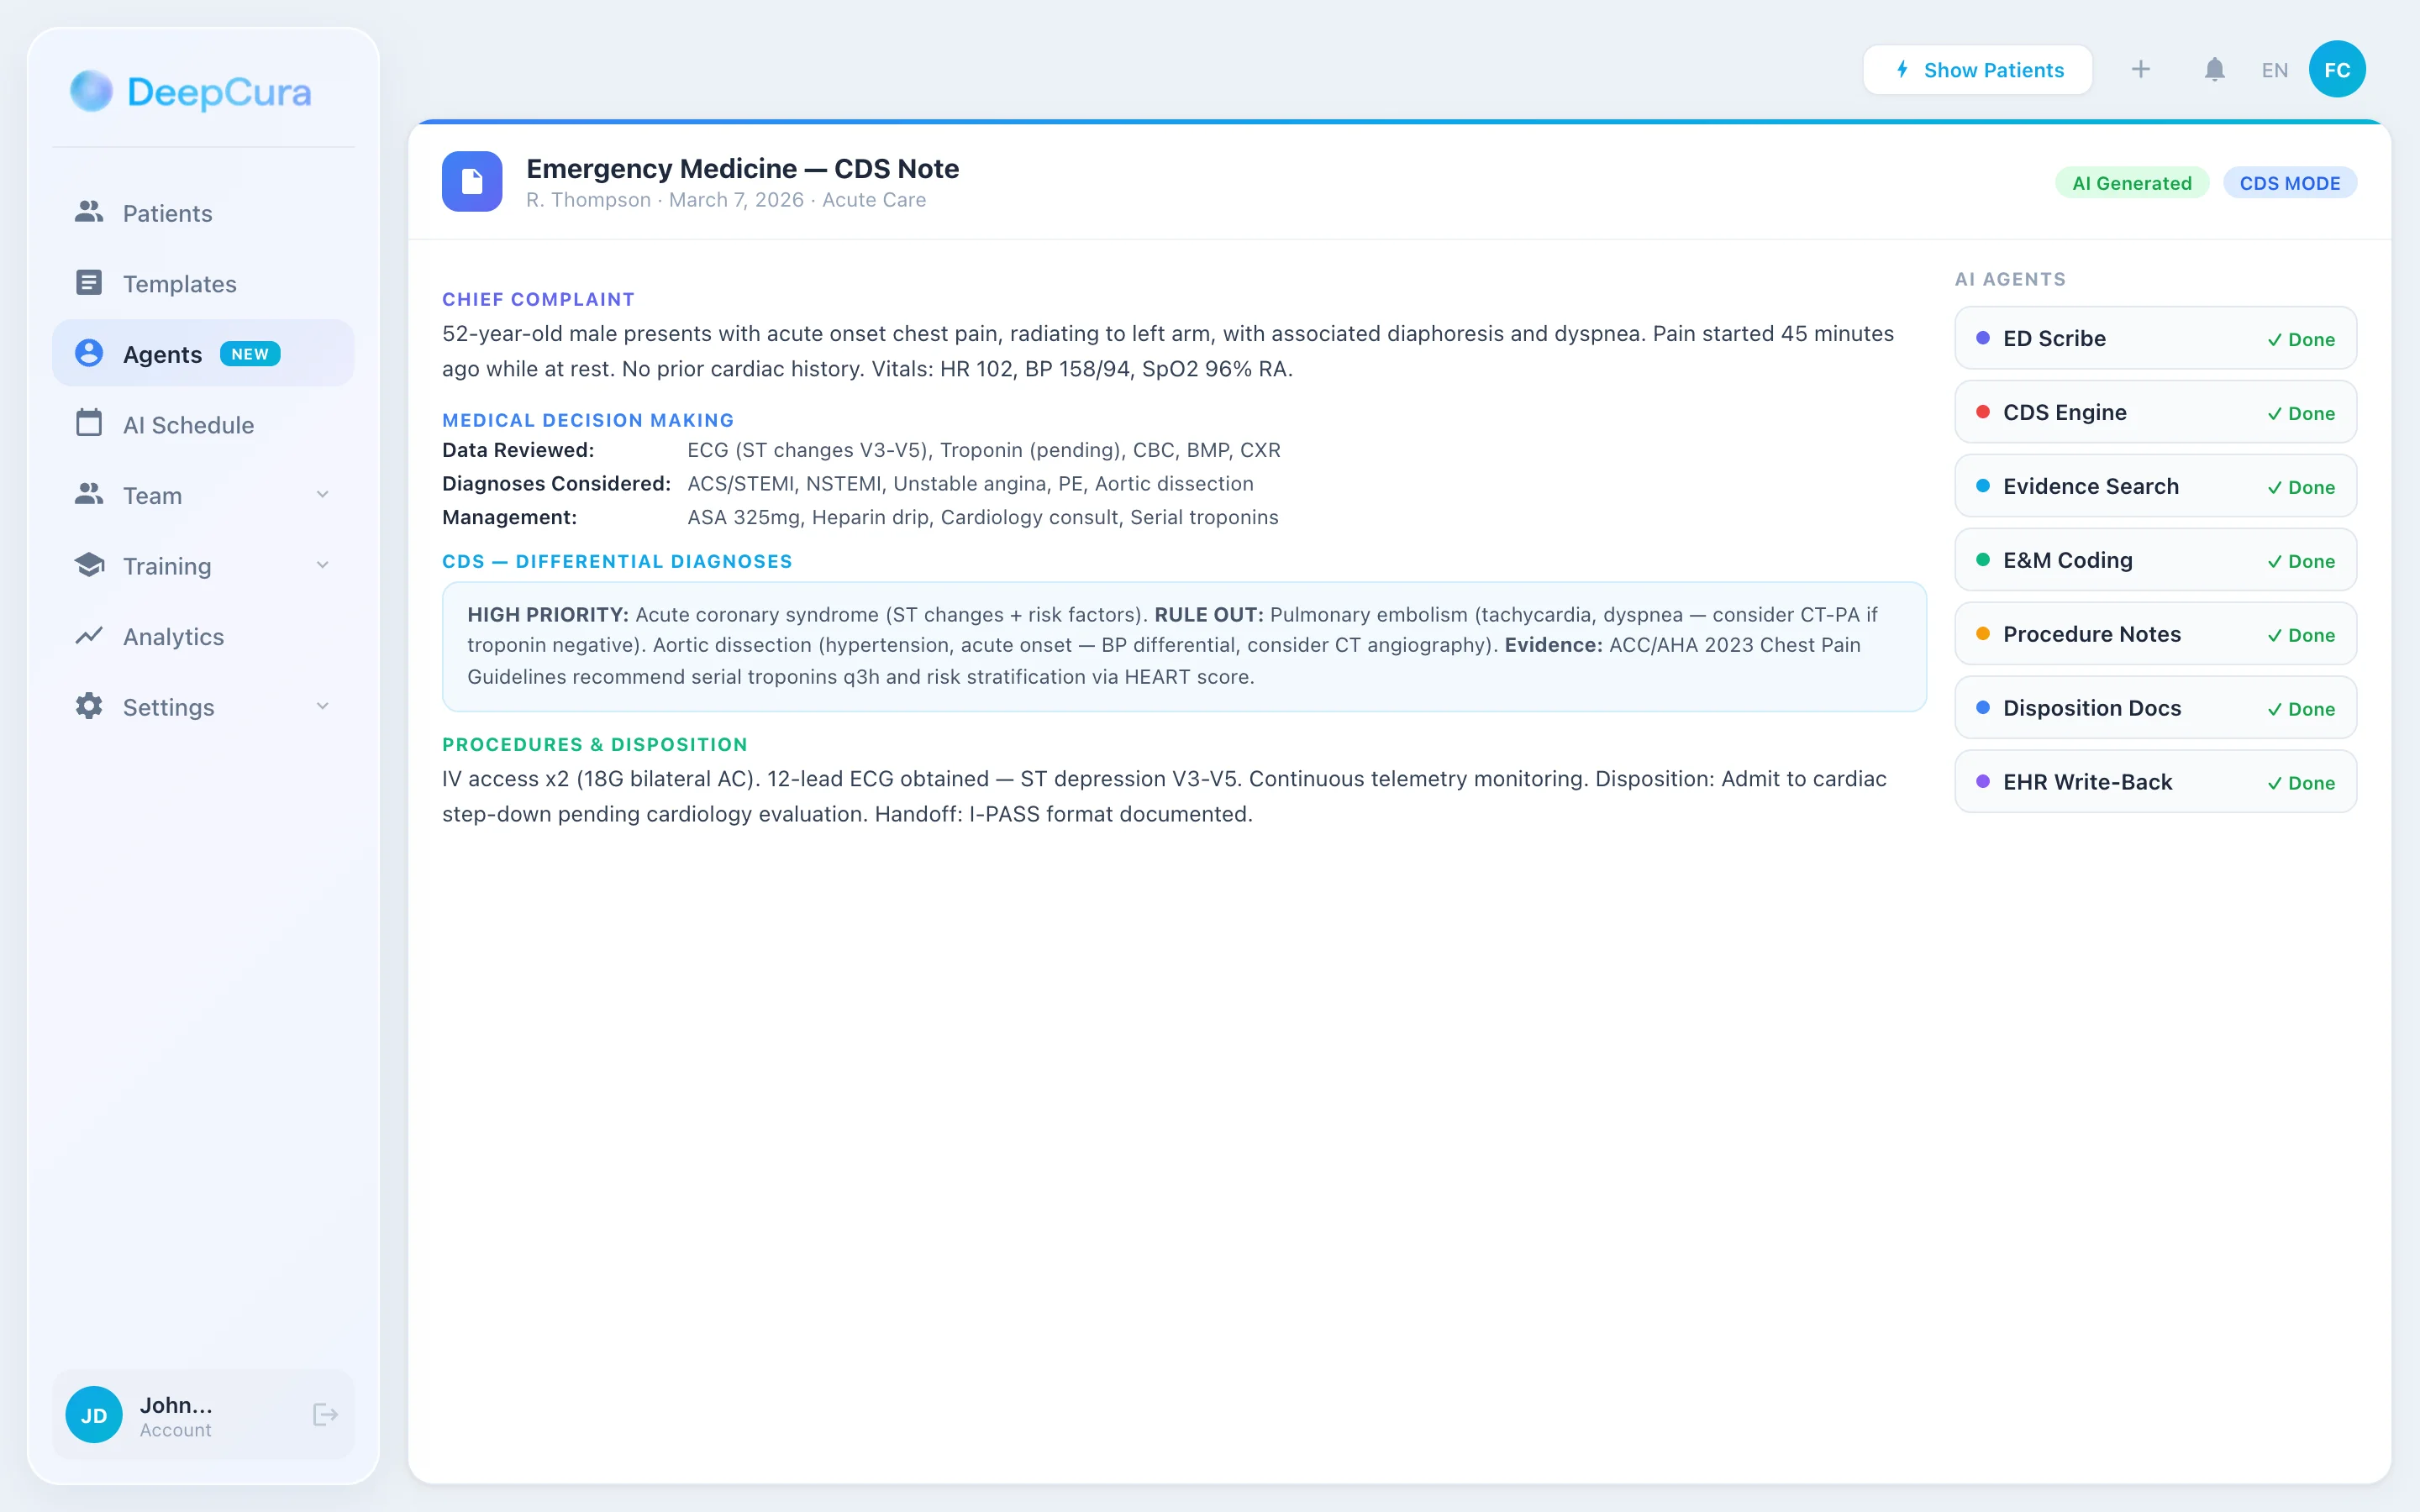
Task: Click the FC avatar circle
Action: pyautogui.click(x=2337, y=69)
